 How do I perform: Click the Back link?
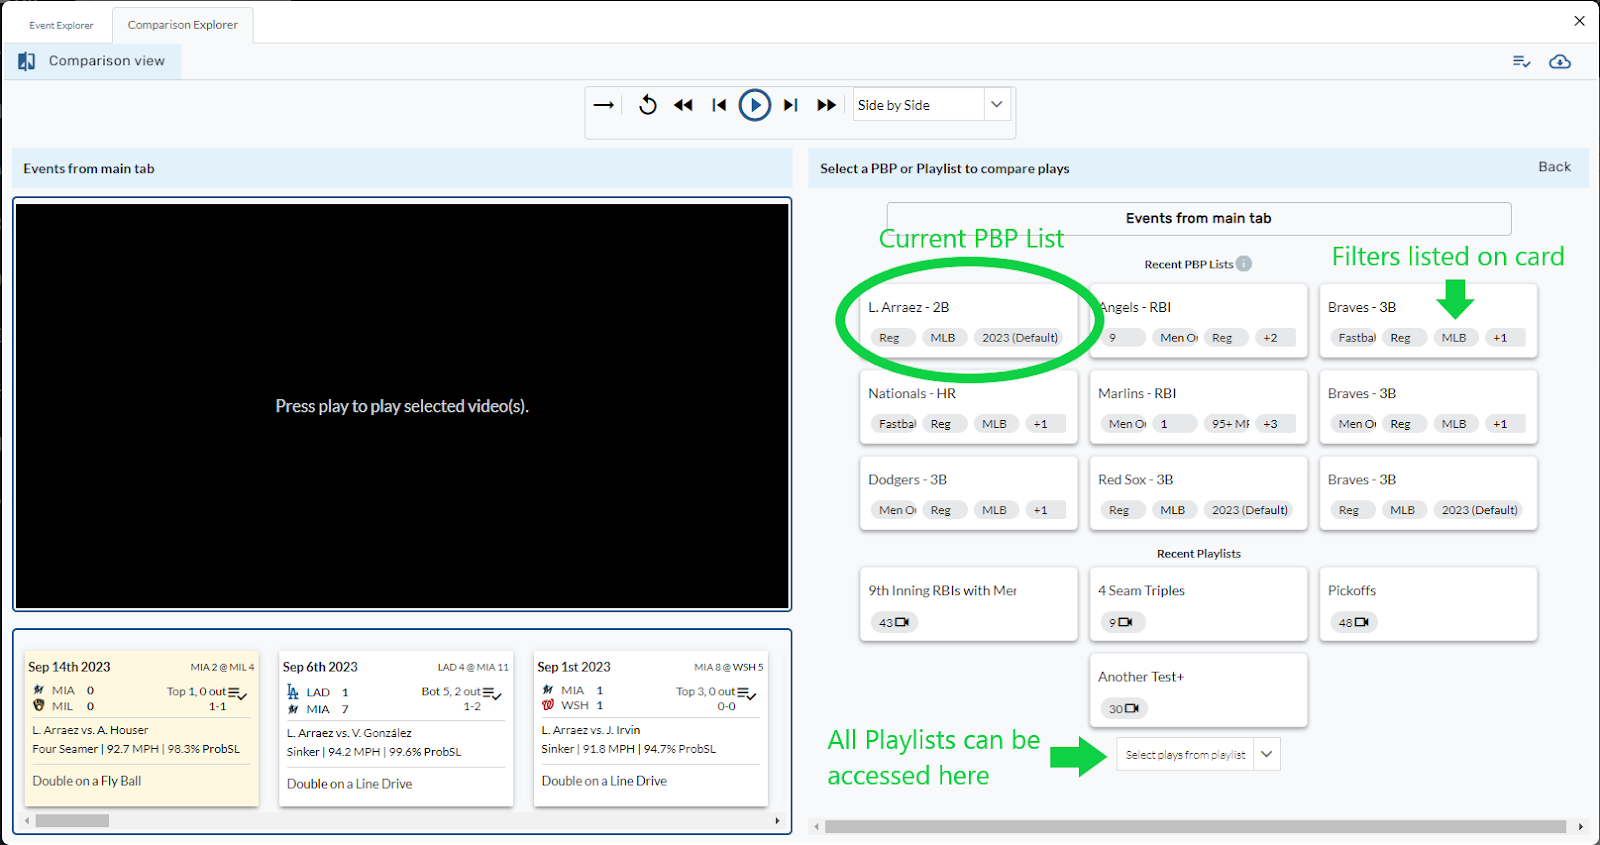click(x=1554, y=167)
